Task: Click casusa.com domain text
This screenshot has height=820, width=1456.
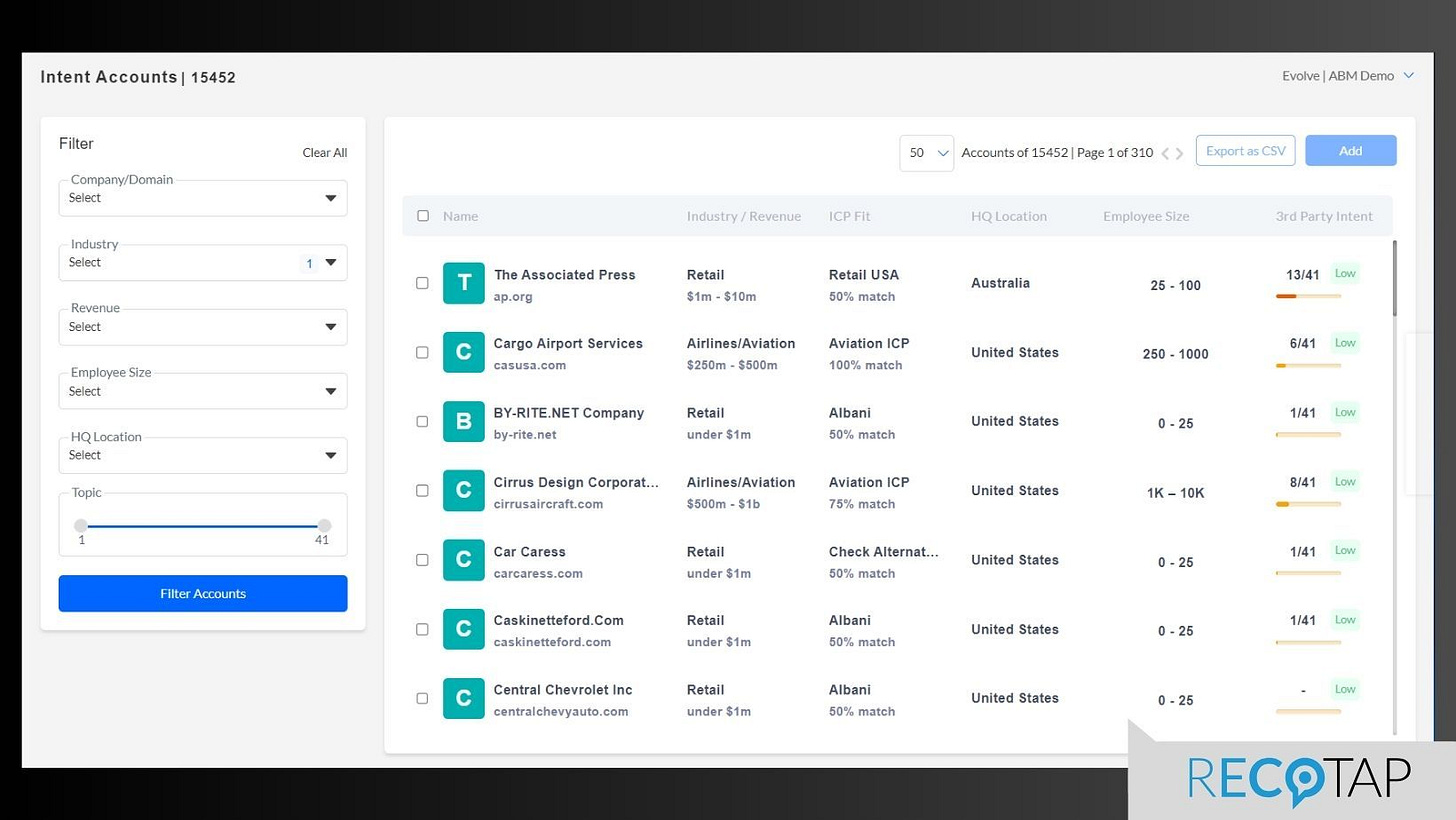Action: pyautogui.click(x=530, y=366)
